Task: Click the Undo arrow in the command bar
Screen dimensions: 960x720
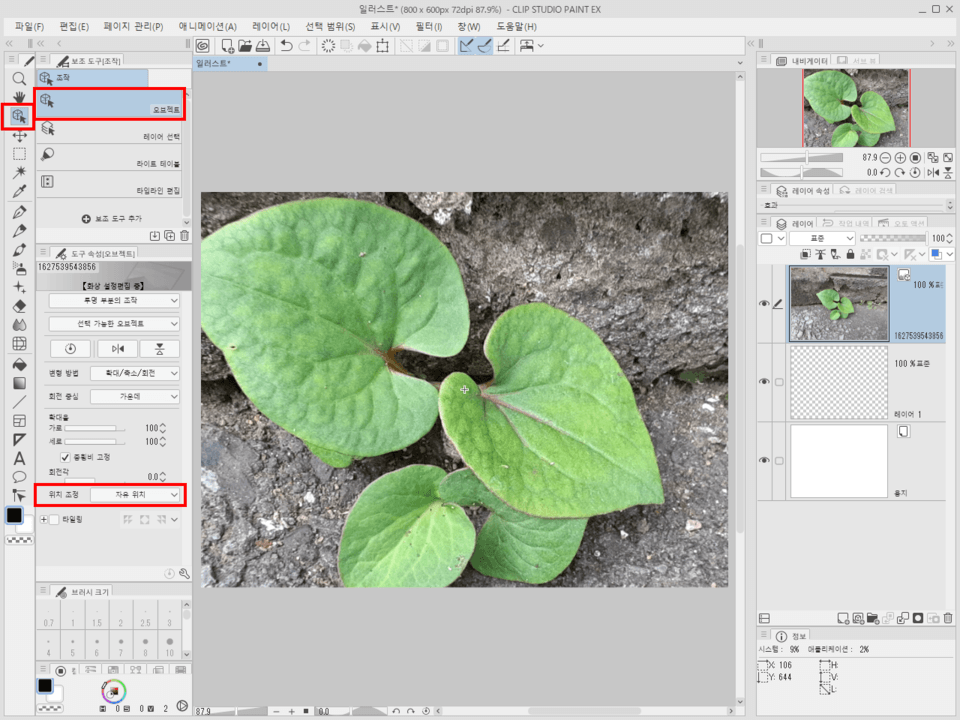Action: click(x=289, y=45)
